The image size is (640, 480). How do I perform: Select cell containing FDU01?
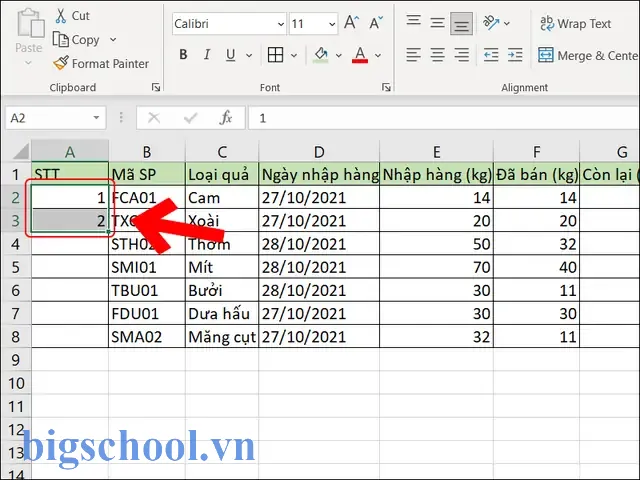[147, 313]
